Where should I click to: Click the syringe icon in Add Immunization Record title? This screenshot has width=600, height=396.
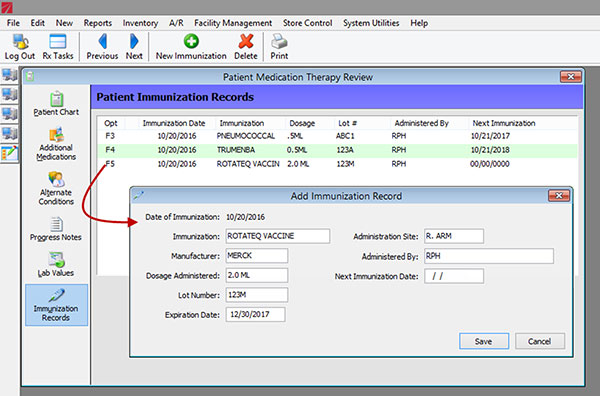pos(139,196)
